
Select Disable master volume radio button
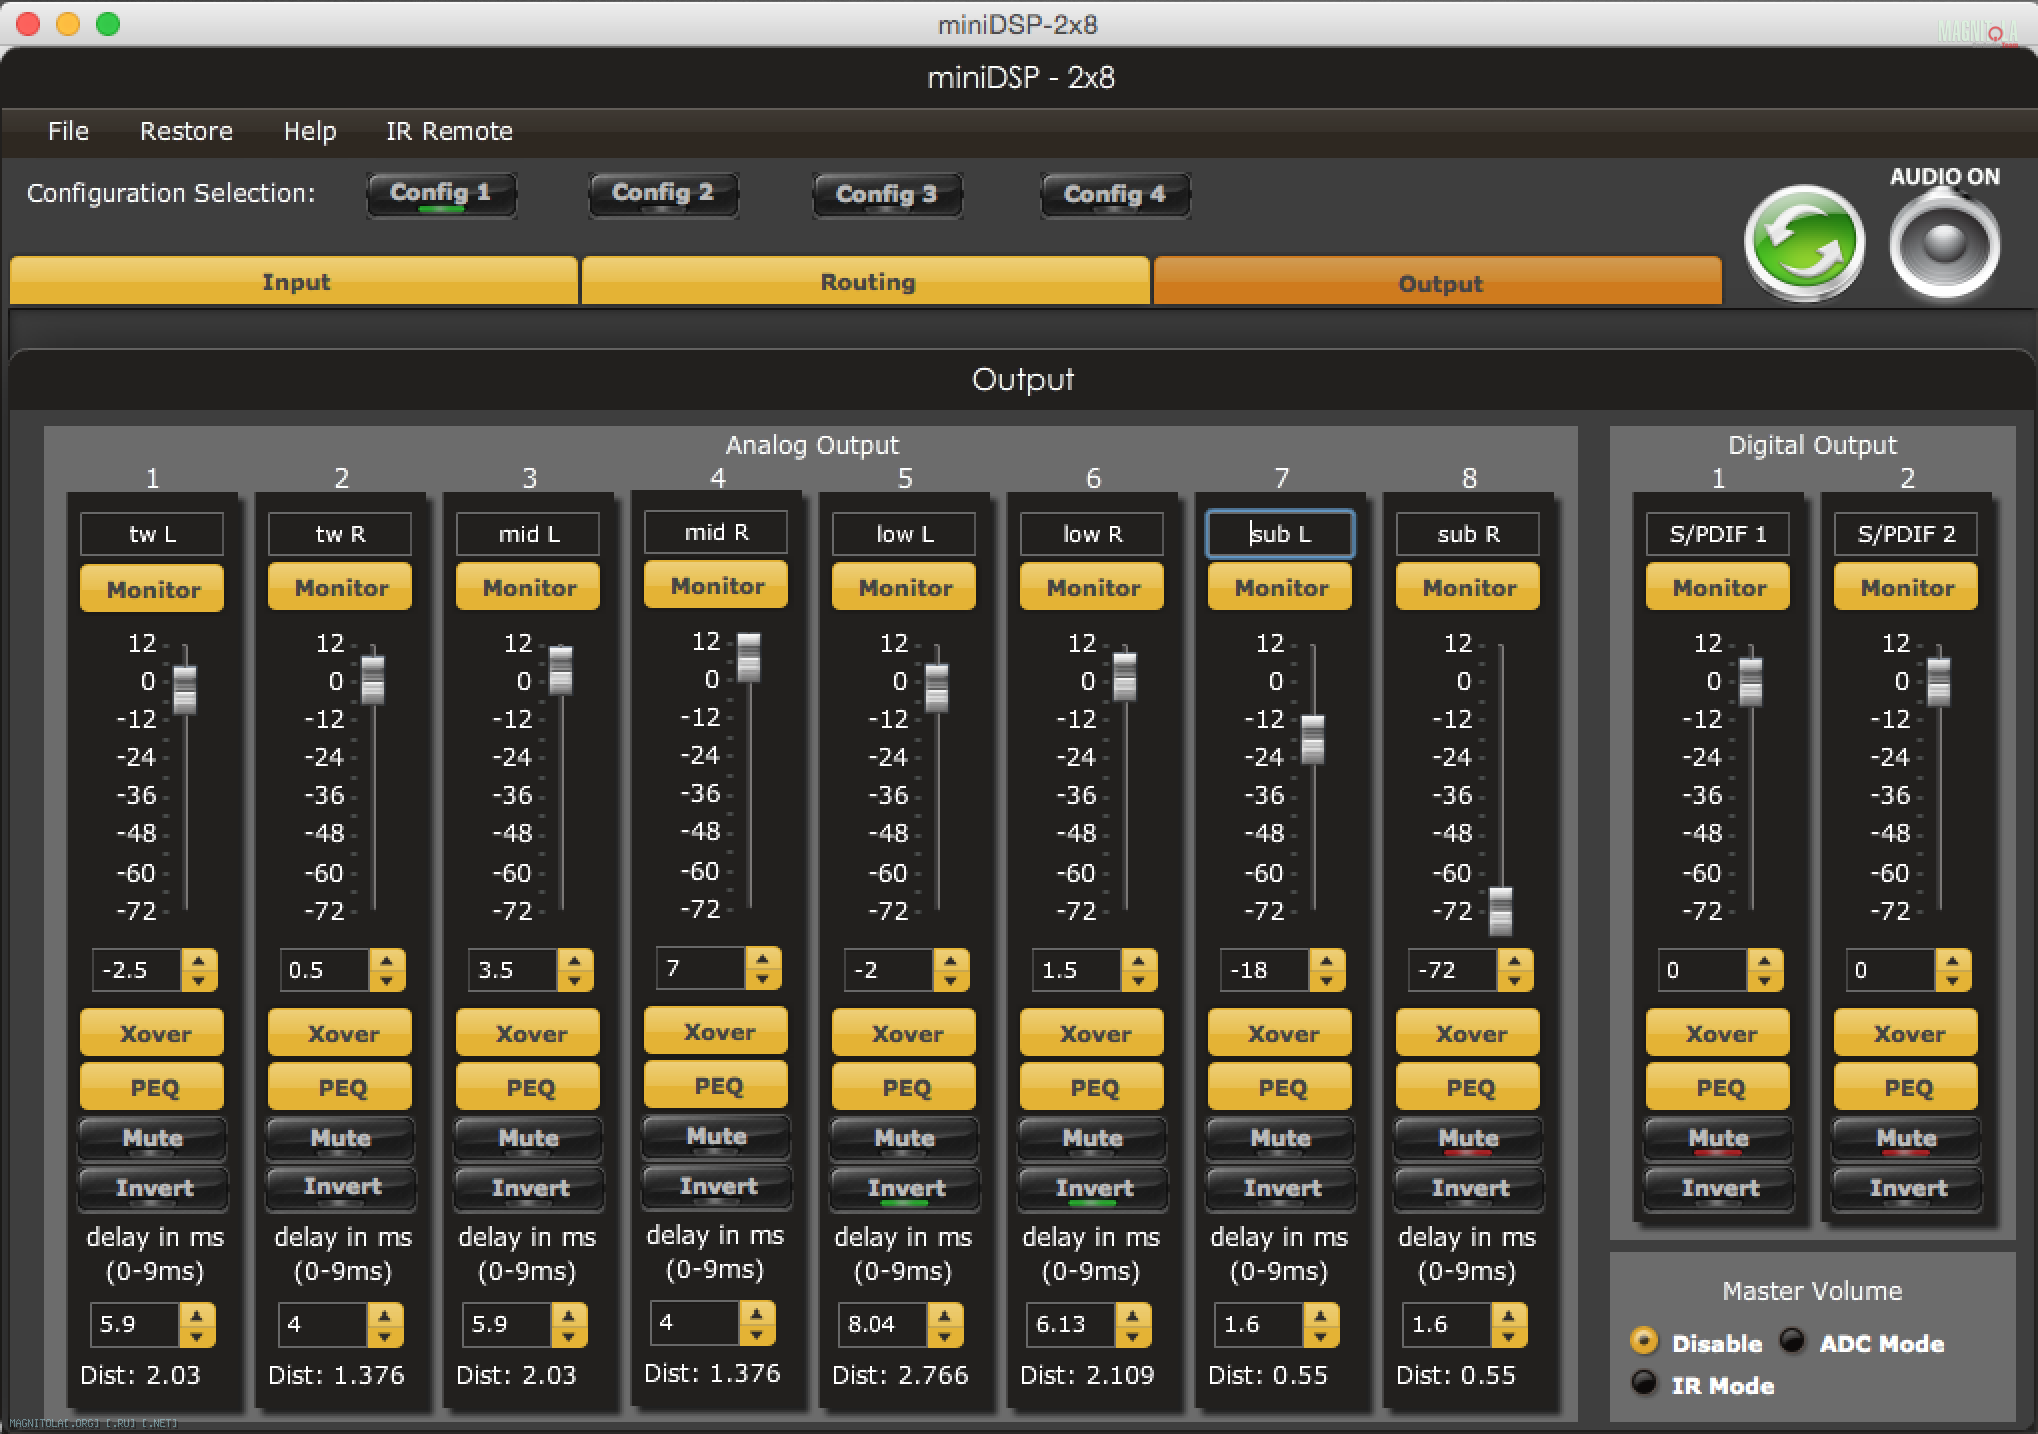pyautogui.click(x=1644, y=1340)
